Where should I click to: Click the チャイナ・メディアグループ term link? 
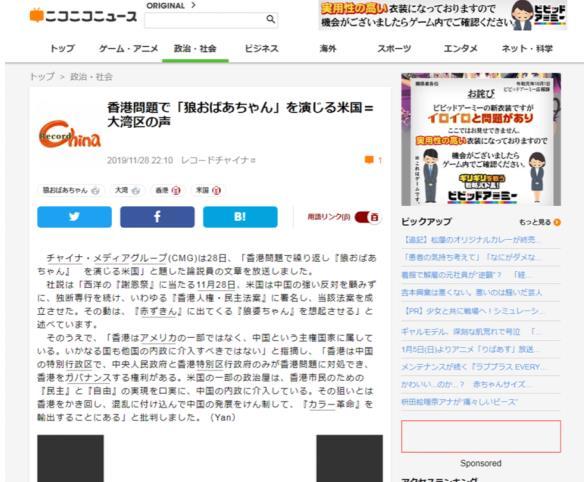tap(107, 258)
